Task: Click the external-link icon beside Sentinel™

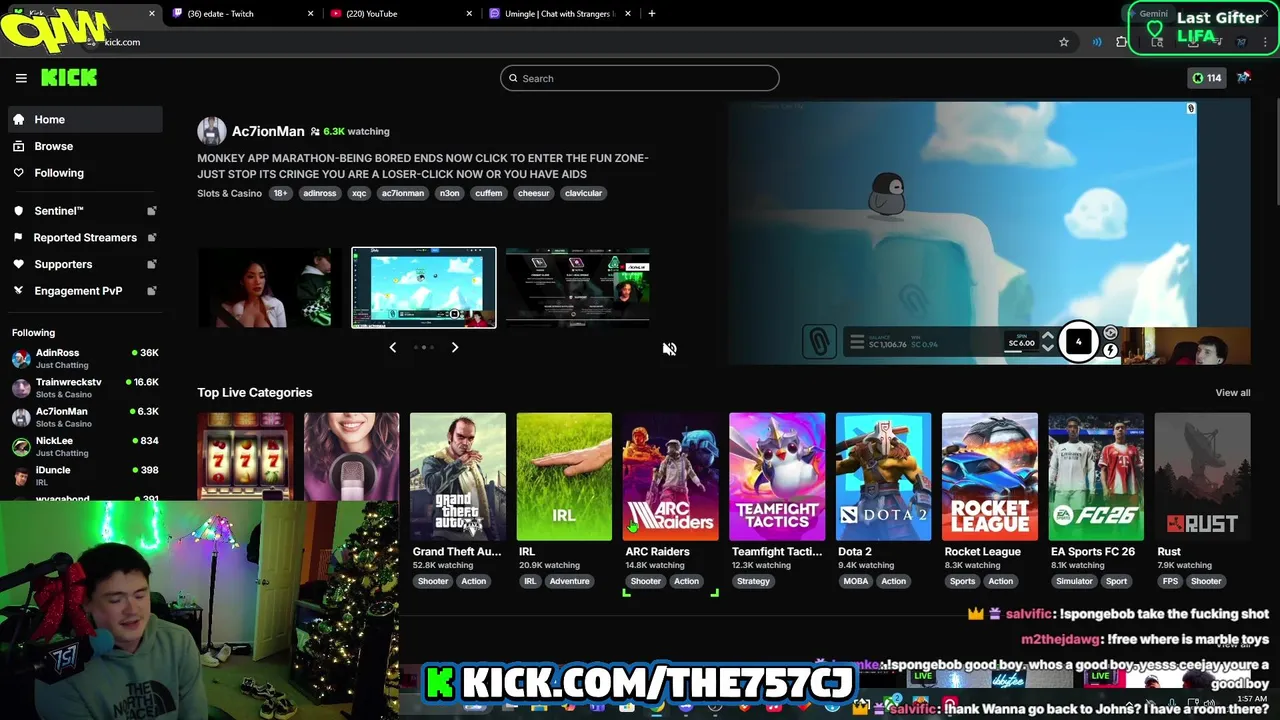Action: point(152,211)
